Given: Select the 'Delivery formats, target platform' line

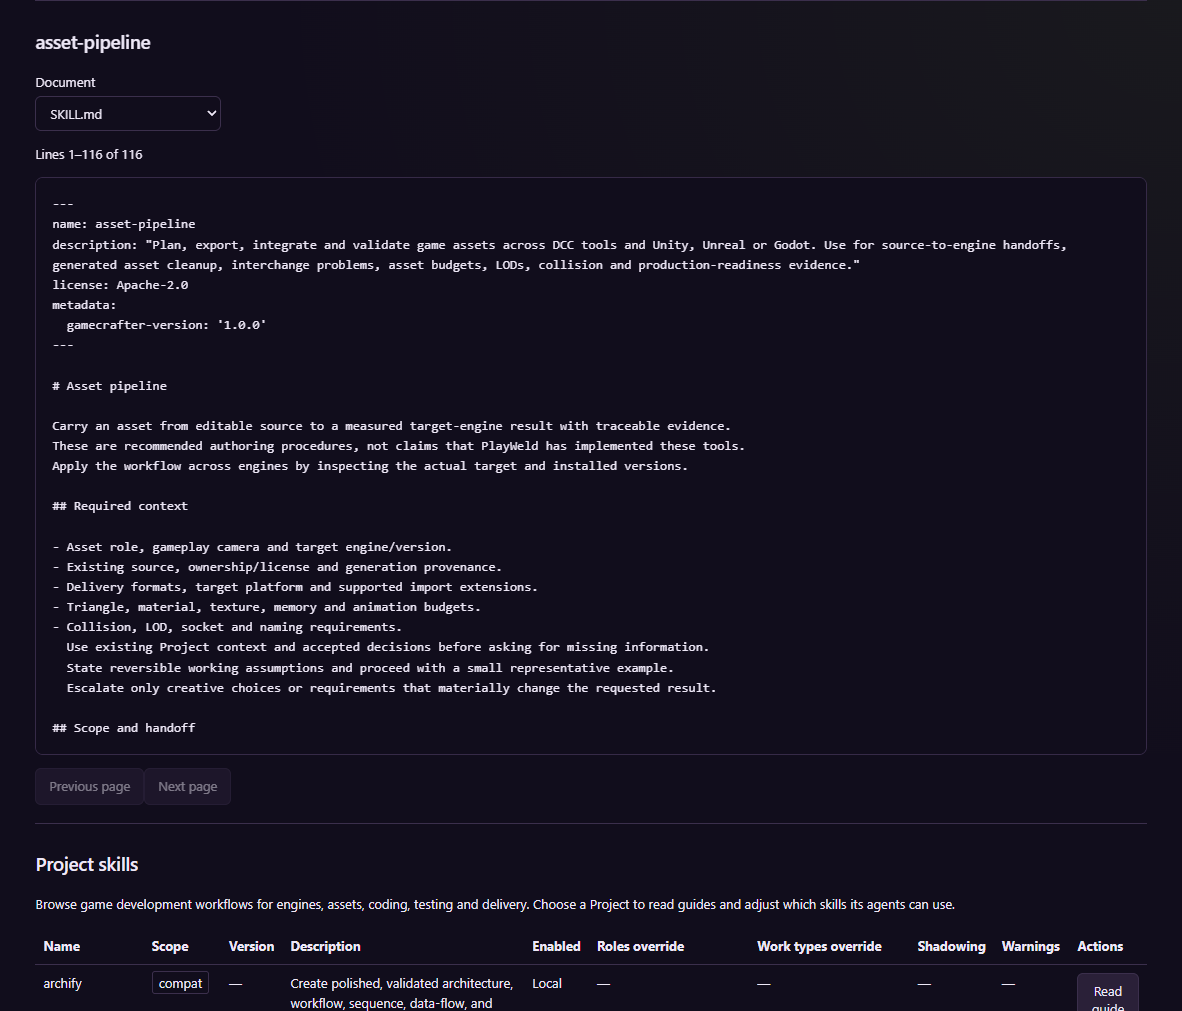Looking at the screenshot, I should [x=295, y=587].
